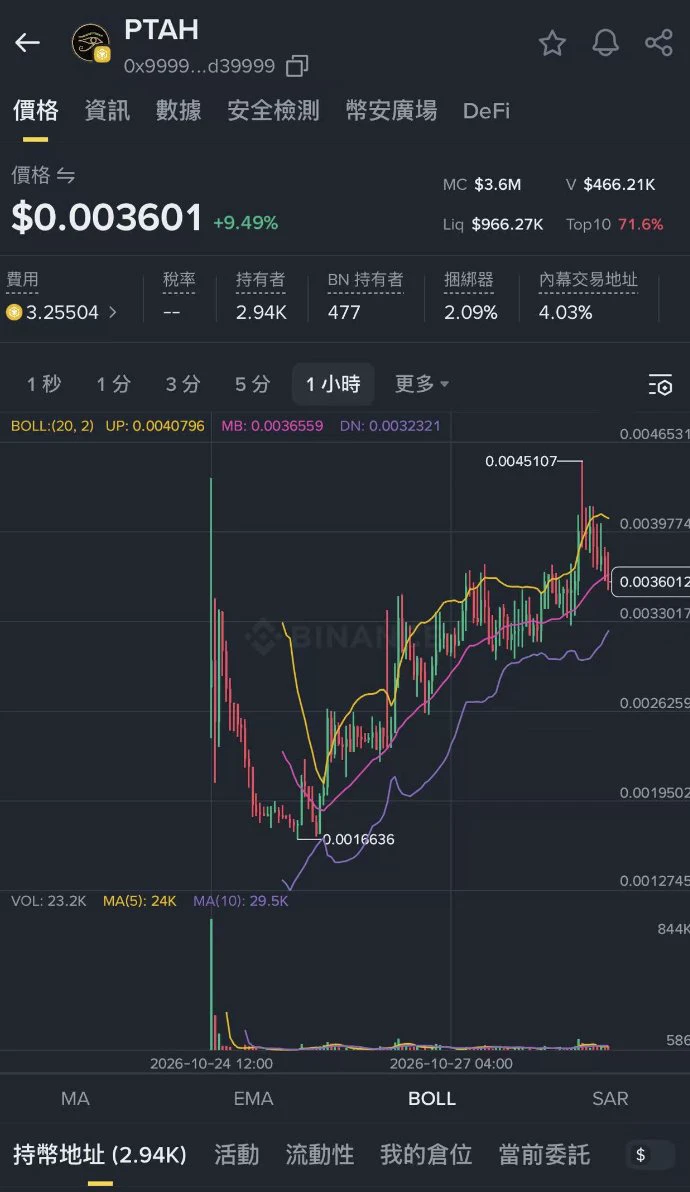The image size is (690, 1192).
Task: Tap the MA(5): 24K label
Action: tap(140, 901)
